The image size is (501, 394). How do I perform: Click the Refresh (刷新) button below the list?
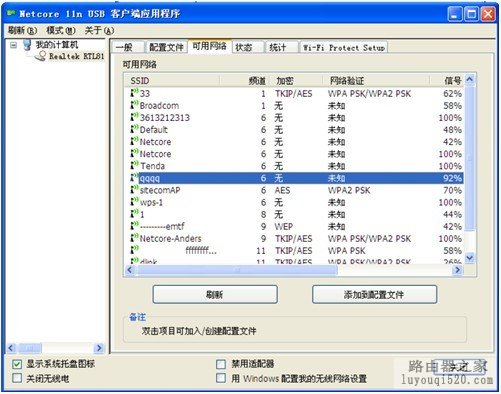click(215, 294)
